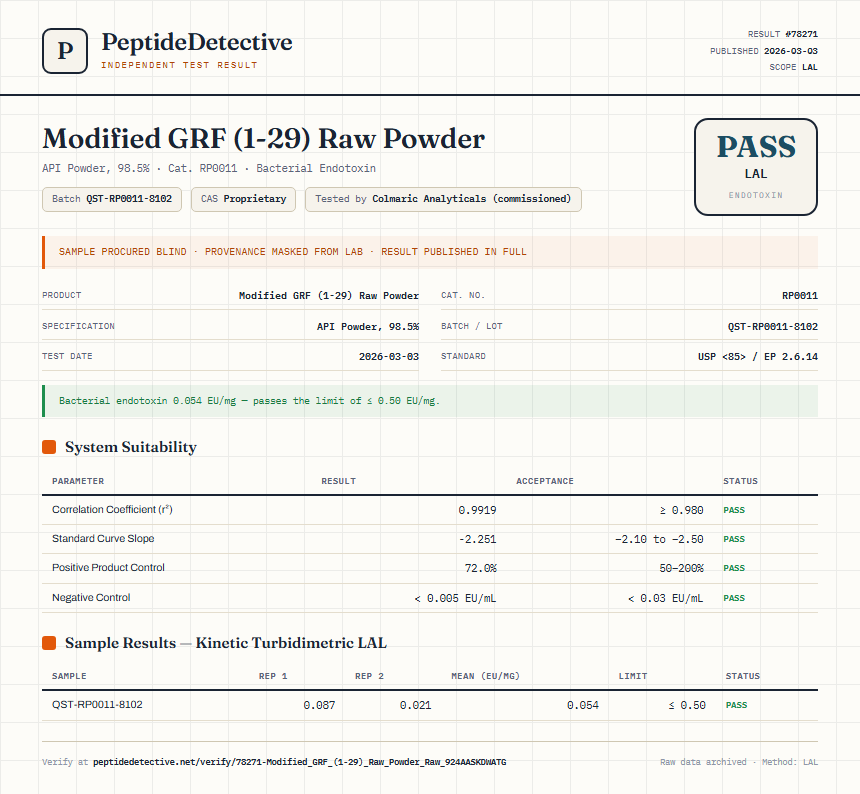Click the '≥ 0.980' acceptance value
Viewport: 860px width, 794px height.
click(x=681, y=510)
